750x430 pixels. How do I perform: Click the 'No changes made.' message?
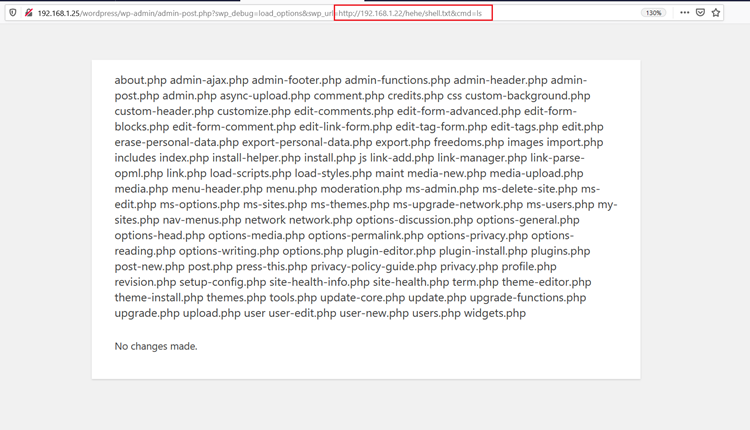coord(156,346)
